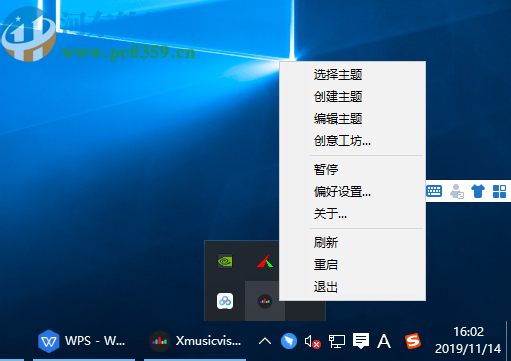
Task: Click the blue bird tray icon
Action: 289,341
